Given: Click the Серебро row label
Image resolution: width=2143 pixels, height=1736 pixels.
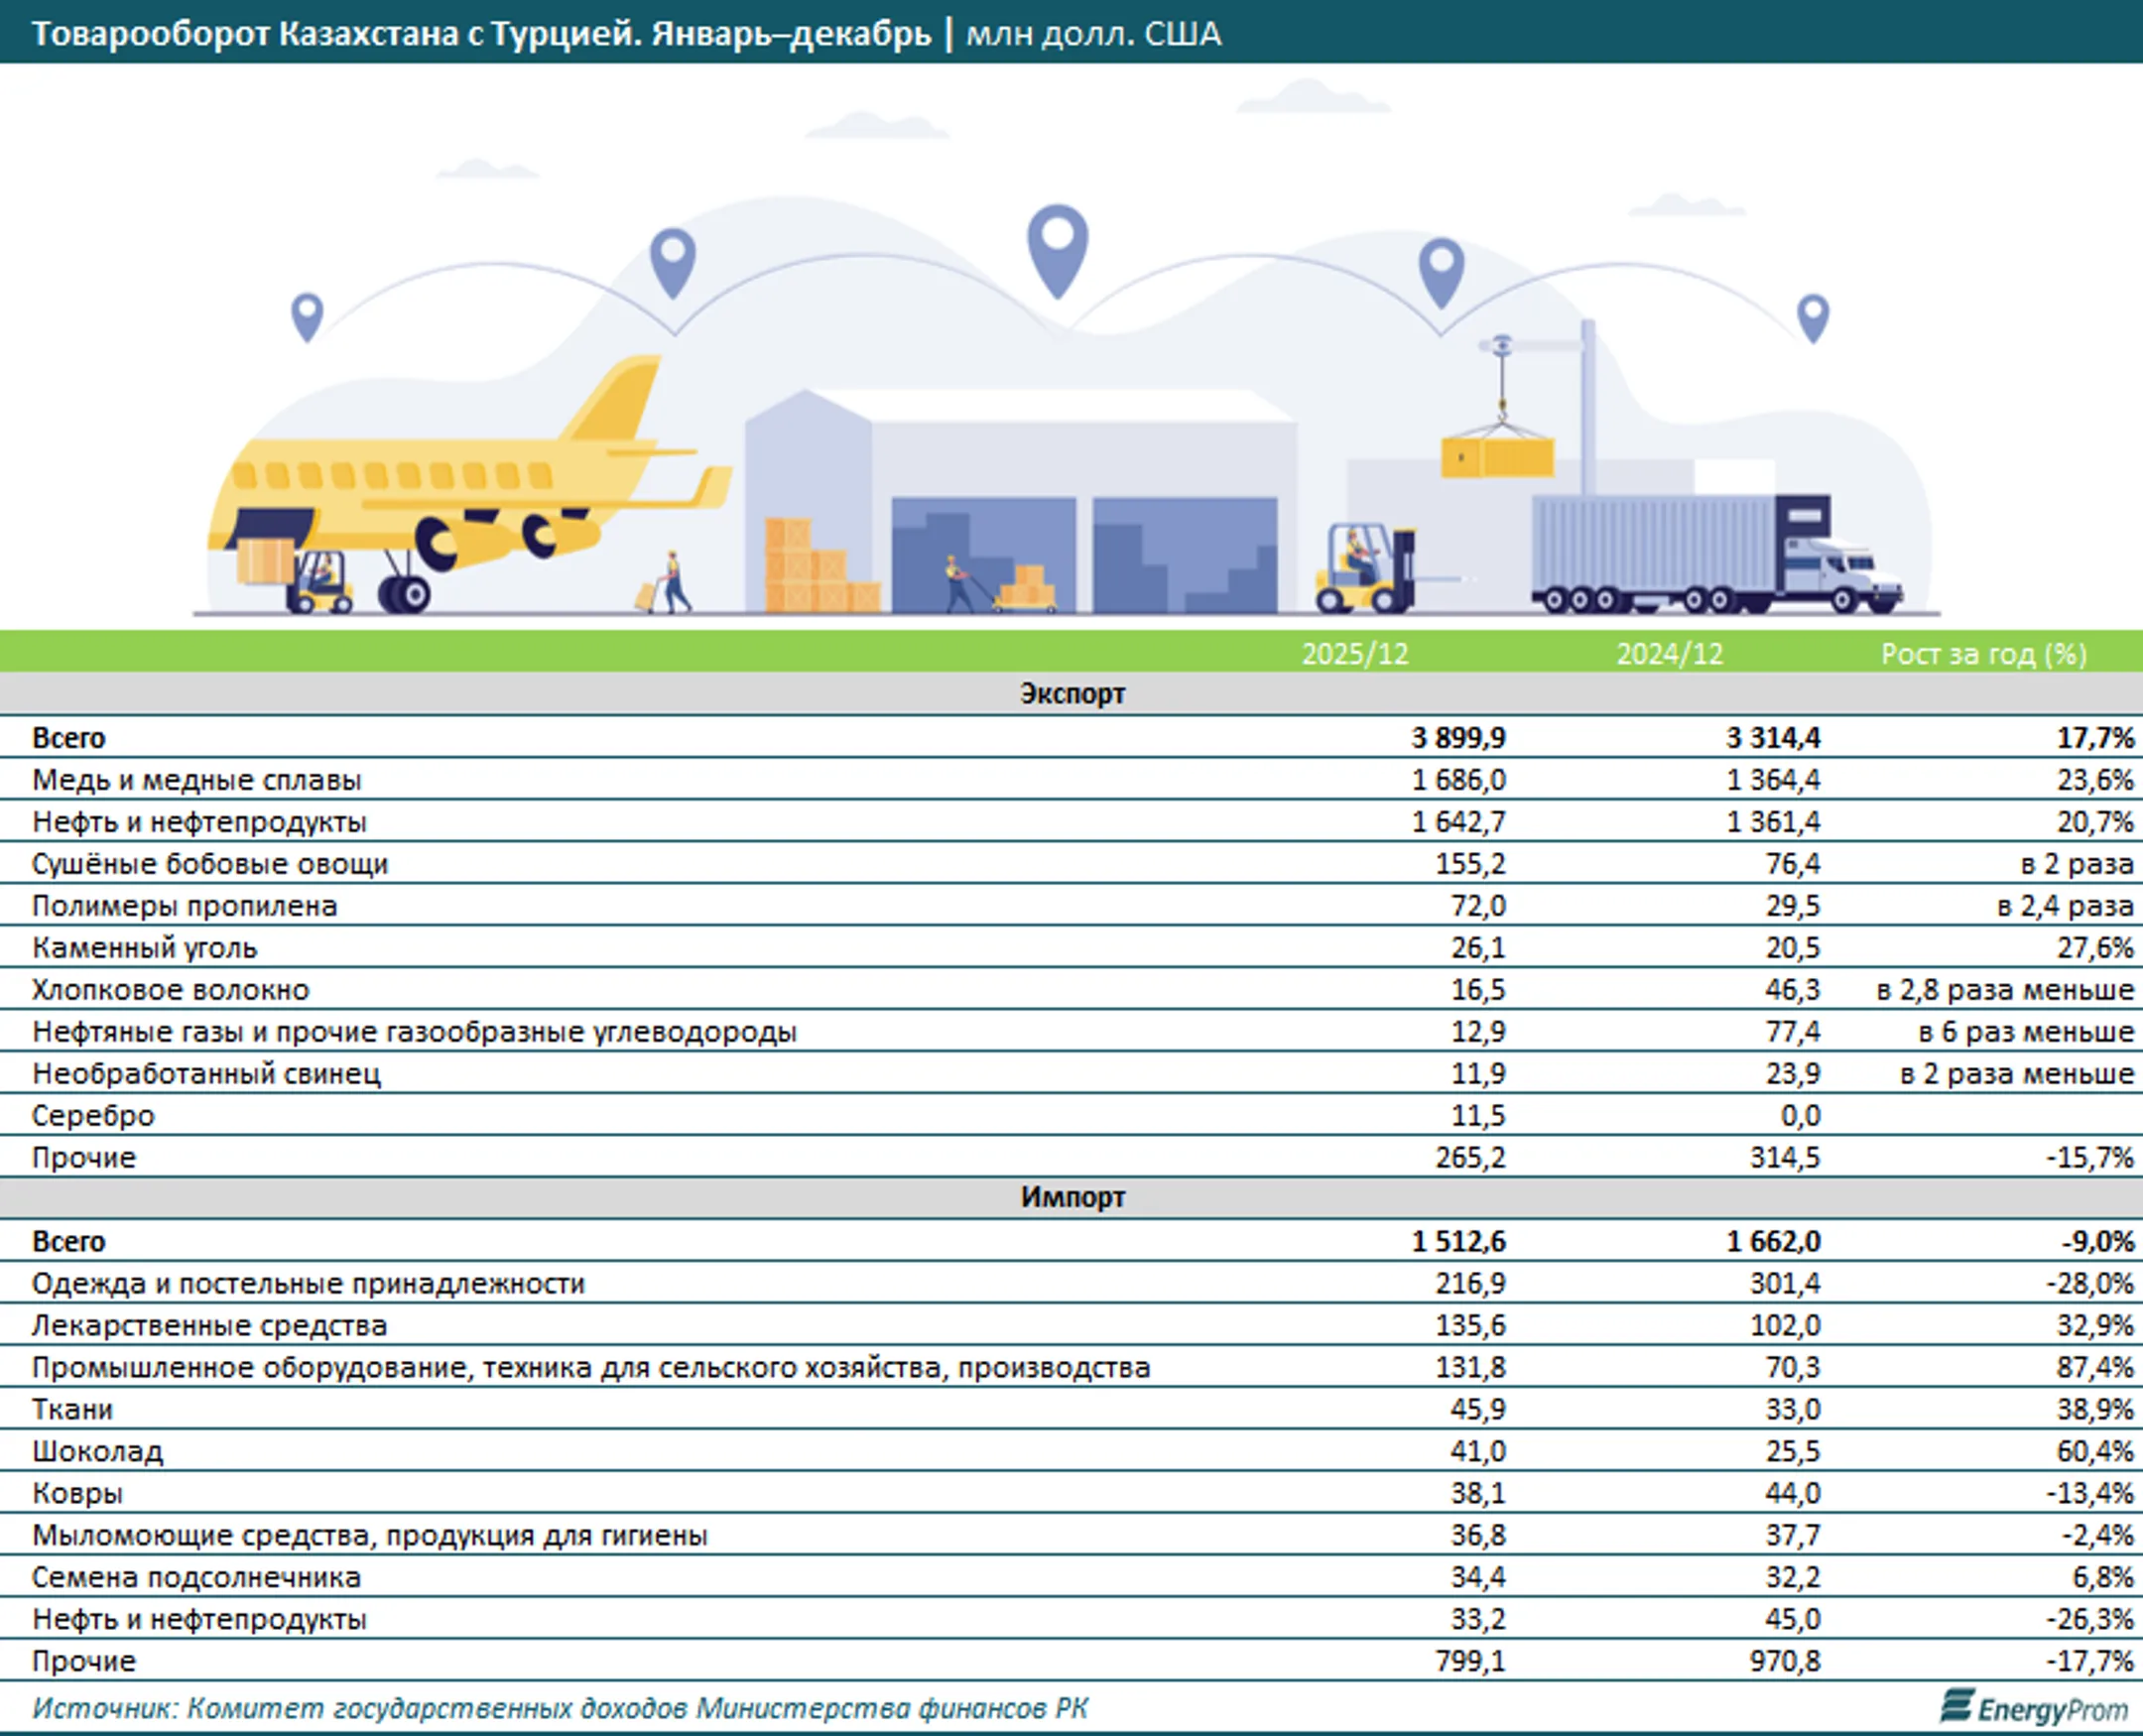Looking at the screenshot, I should coord(93,1115).
